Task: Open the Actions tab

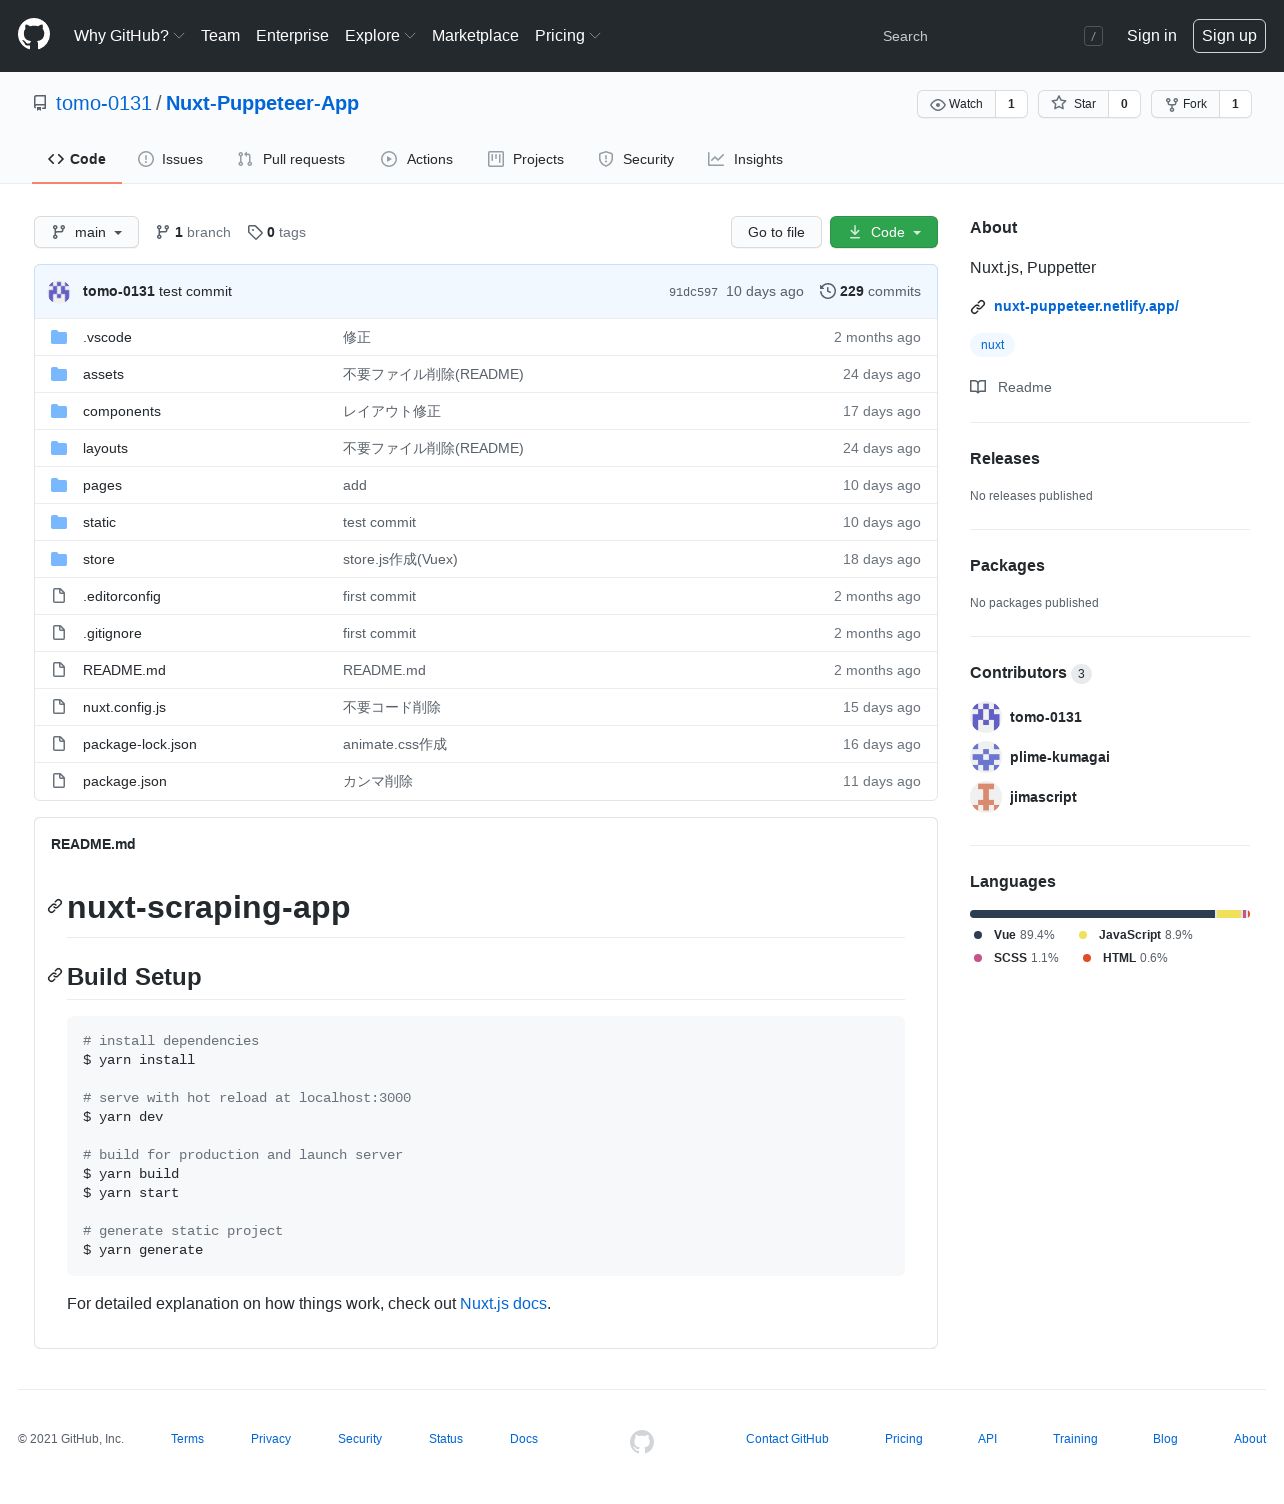Action: click(417, 159)
